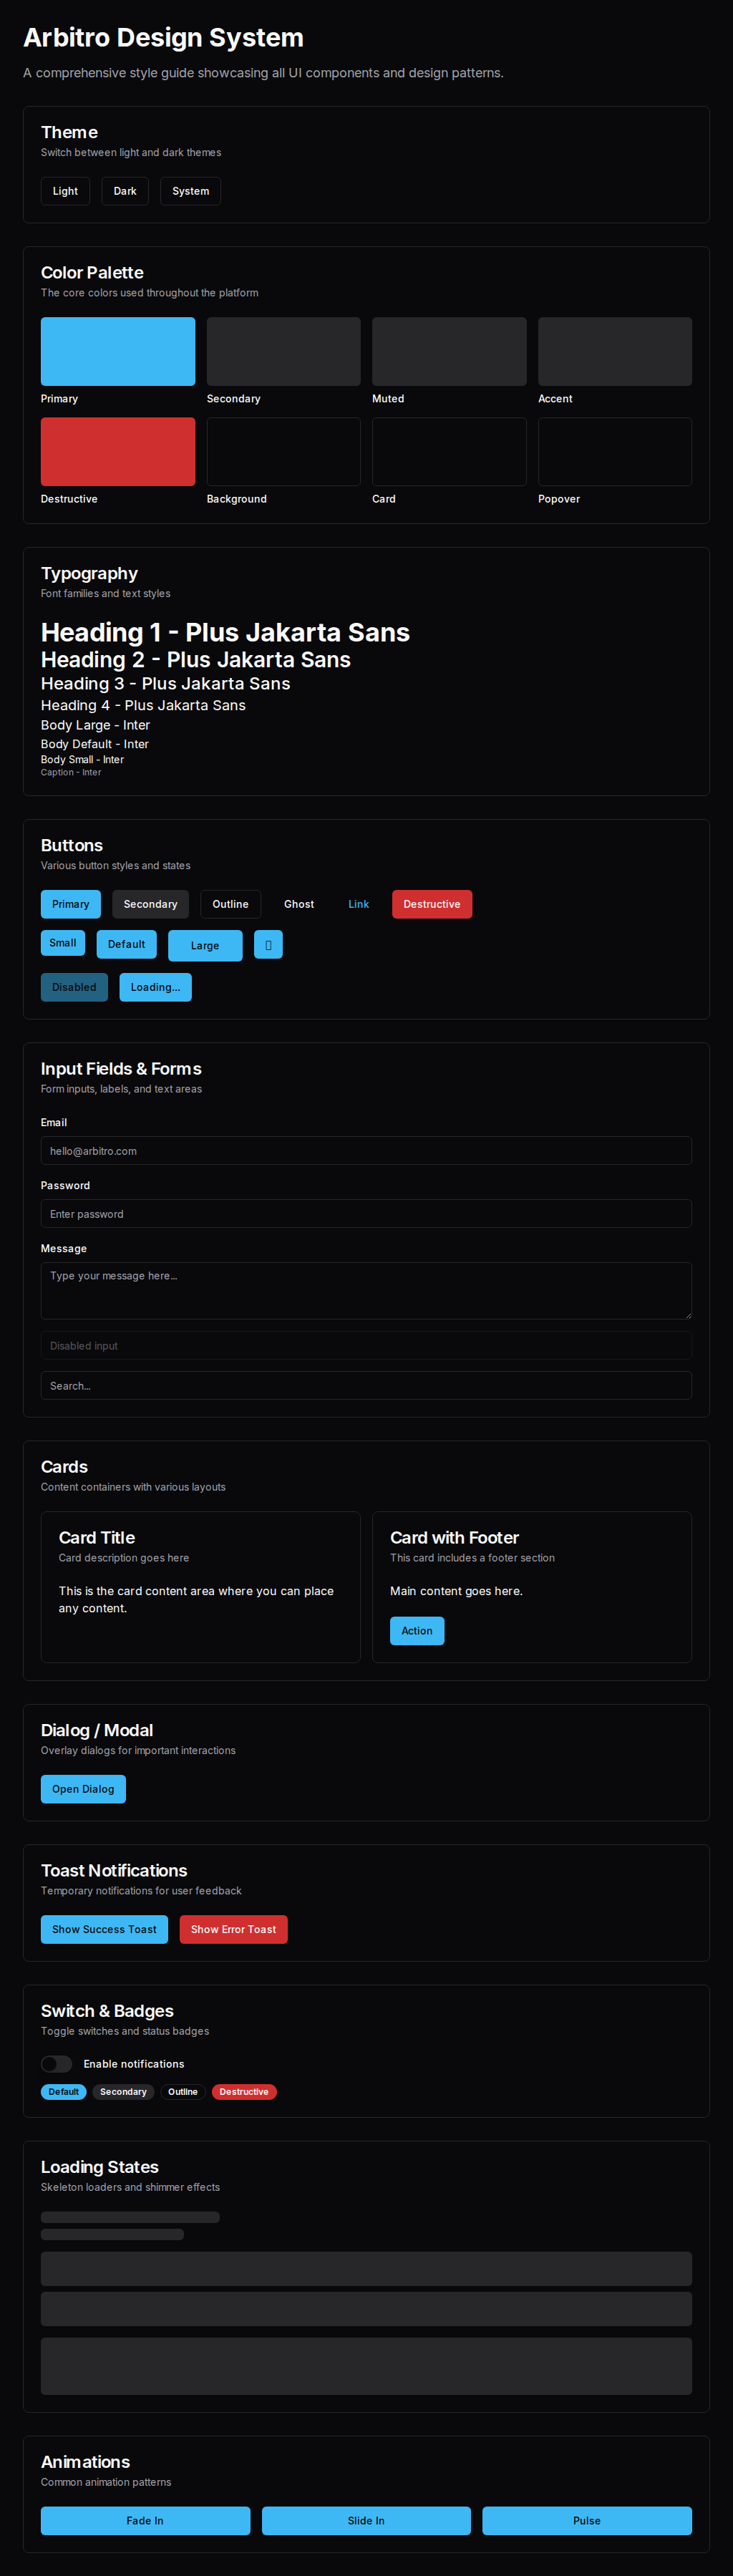Click the Background color swatch

[283, 451]
